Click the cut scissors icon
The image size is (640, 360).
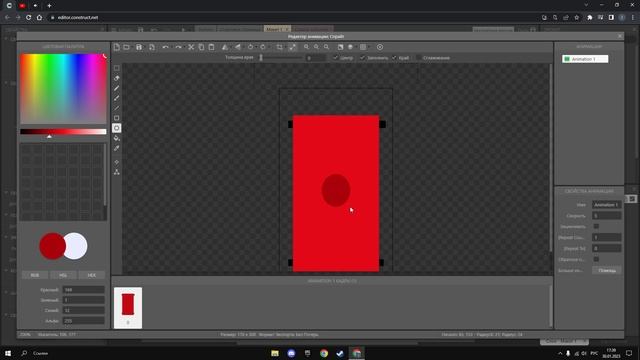191,47
